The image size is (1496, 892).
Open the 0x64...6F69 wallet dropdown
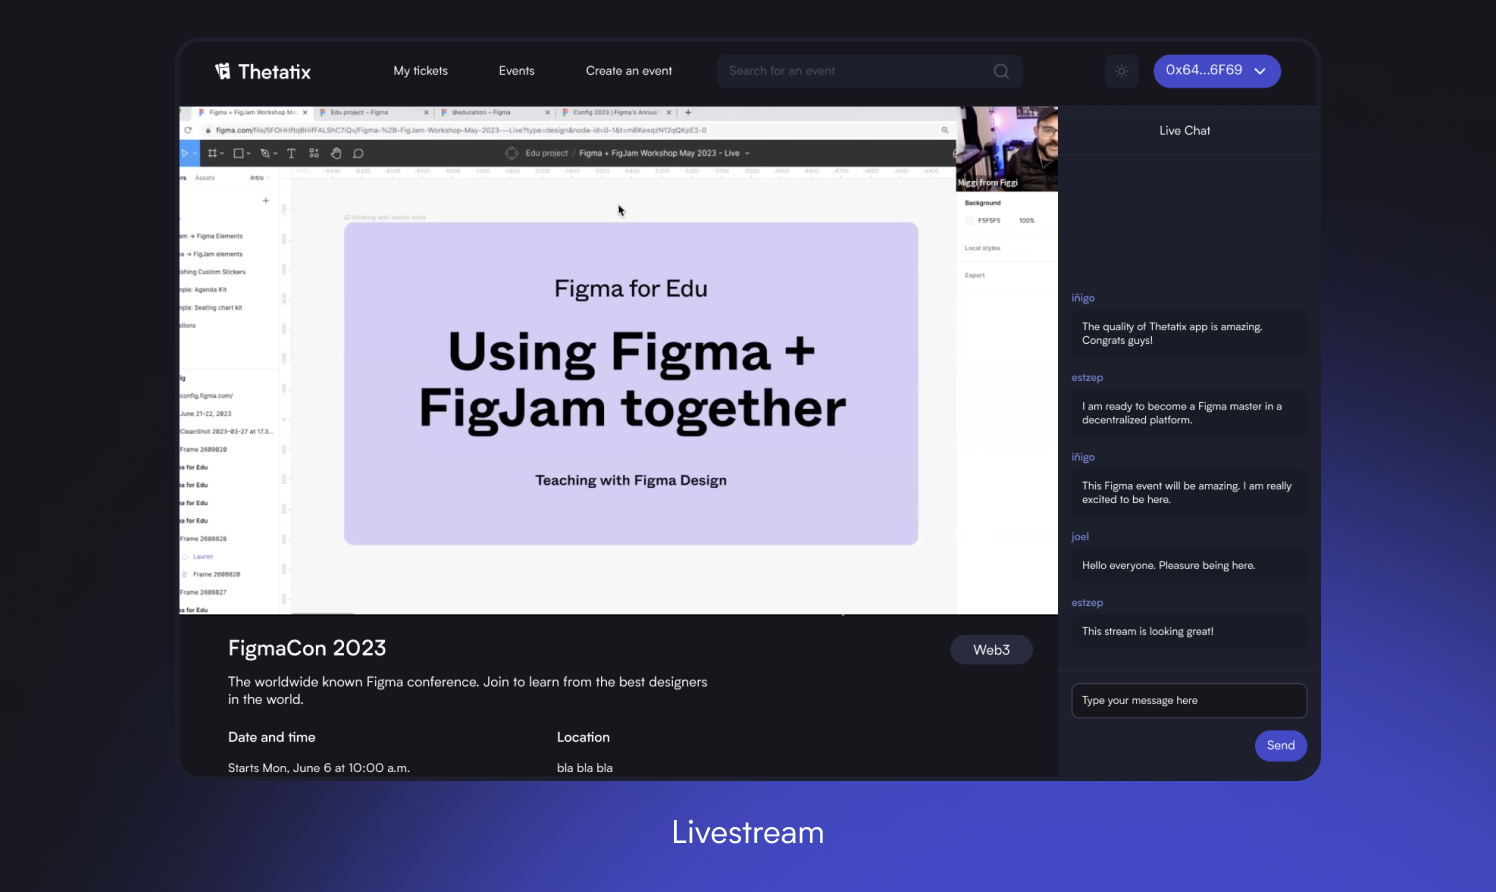tap(1217, 71)
